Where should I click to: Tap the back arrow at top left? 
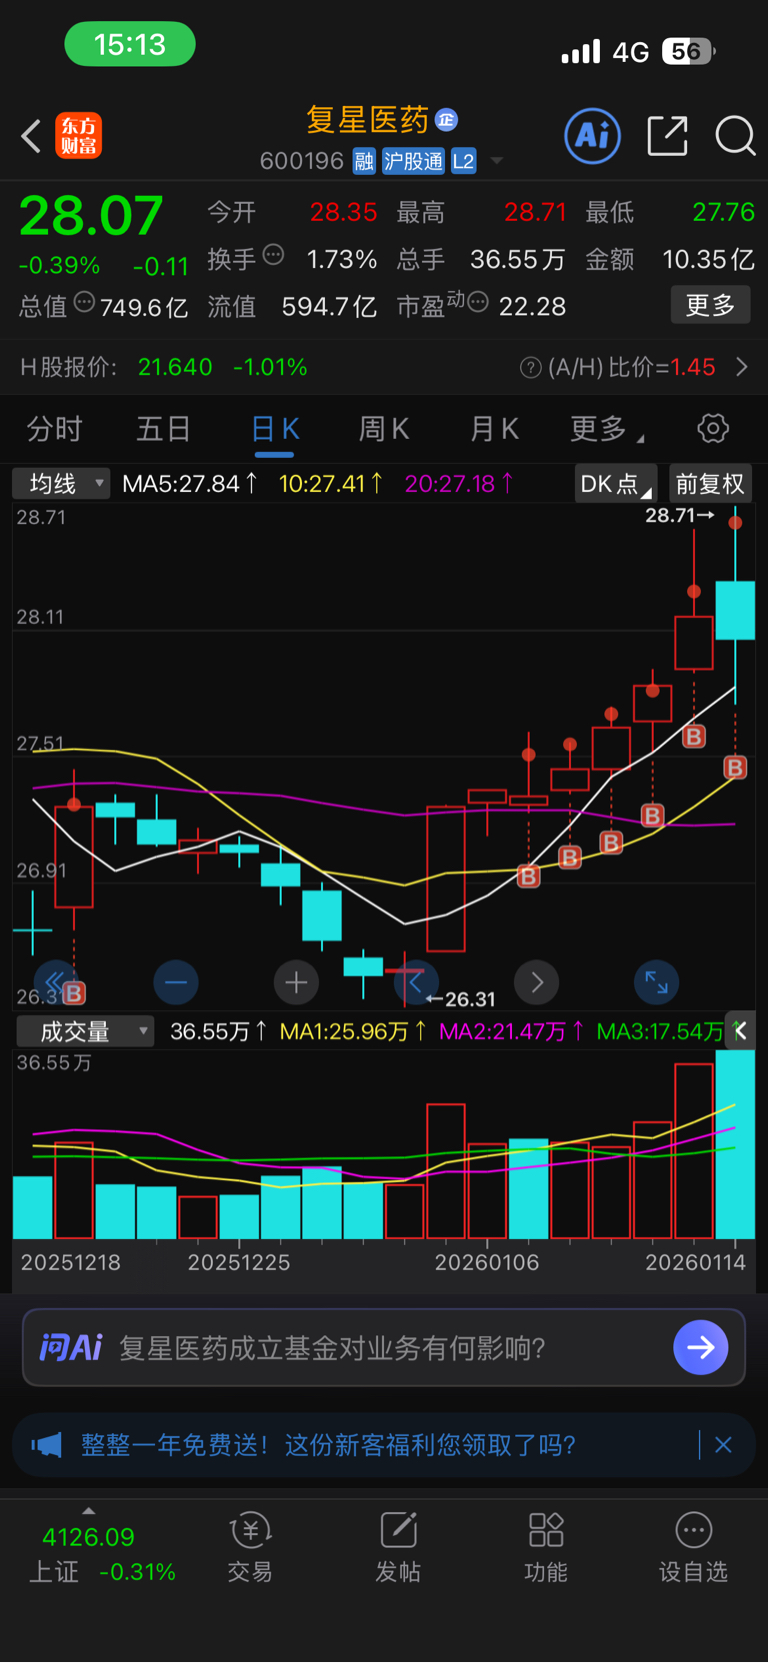click(x=31, y=136)
